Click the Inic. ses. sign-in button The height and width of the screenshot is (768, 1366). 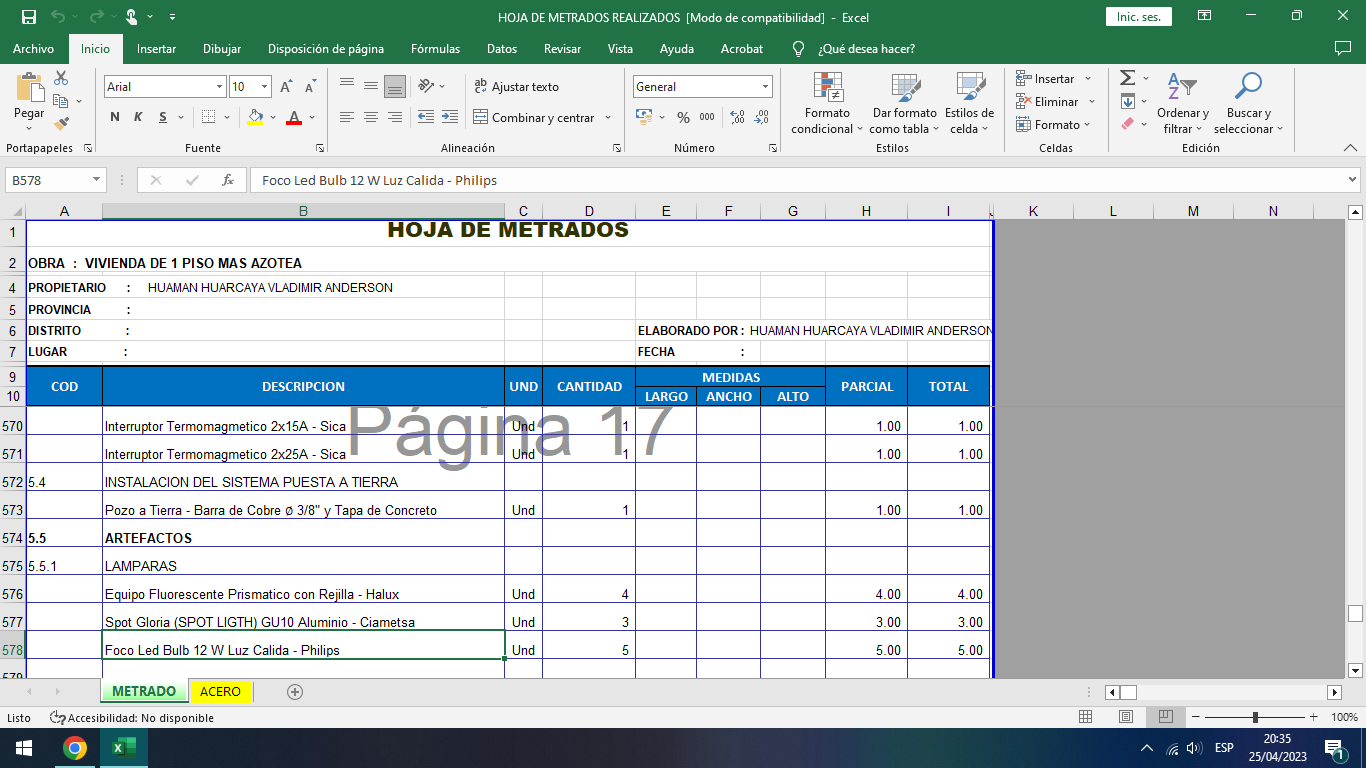pyautogui.click(x=1139, y=17)
